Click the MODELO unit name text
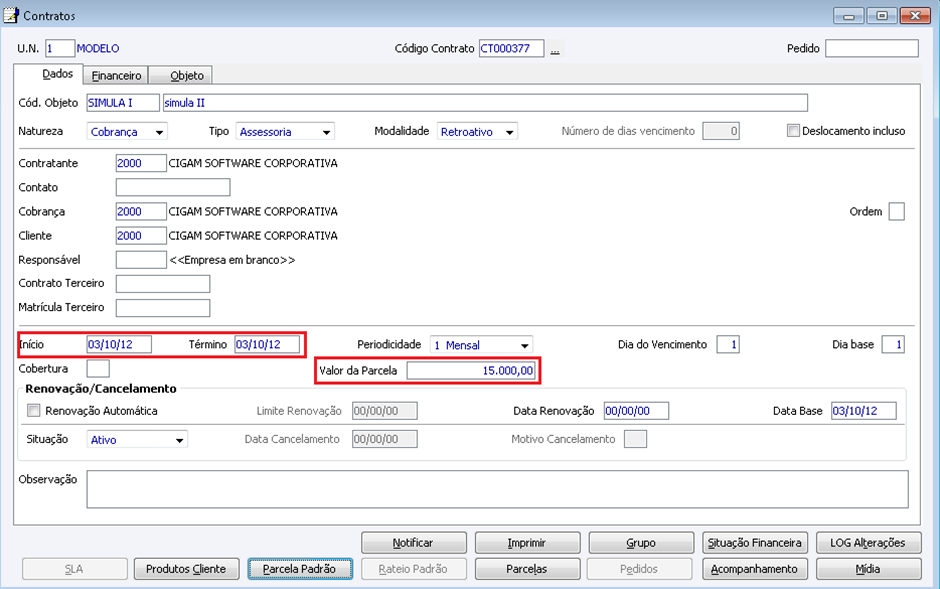Viewport: 940px width, 589px height. pyautogui.click(x=98, y=49)
